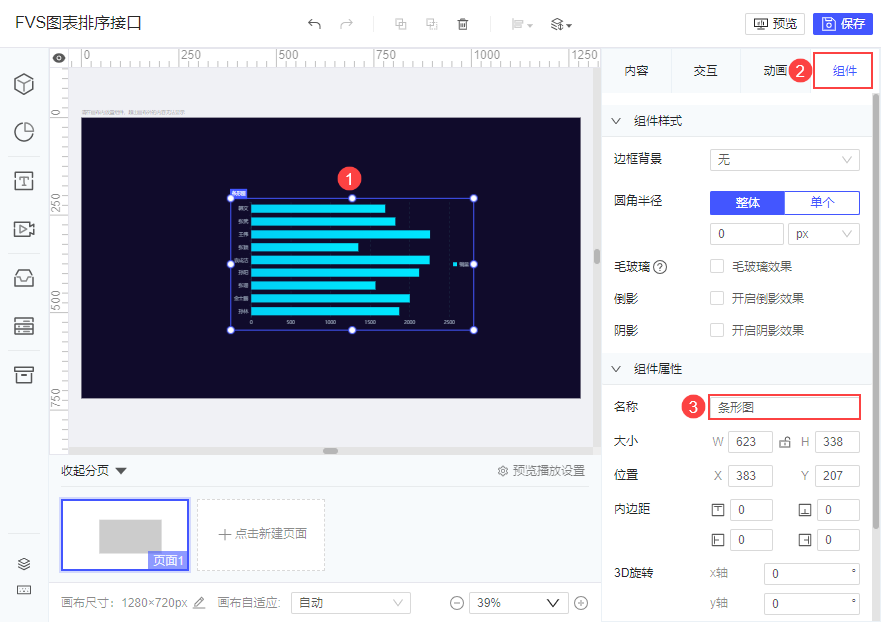Collapse the 组件属性 section
This screenshot has width=881, height=622.
[x=616, y=369]
